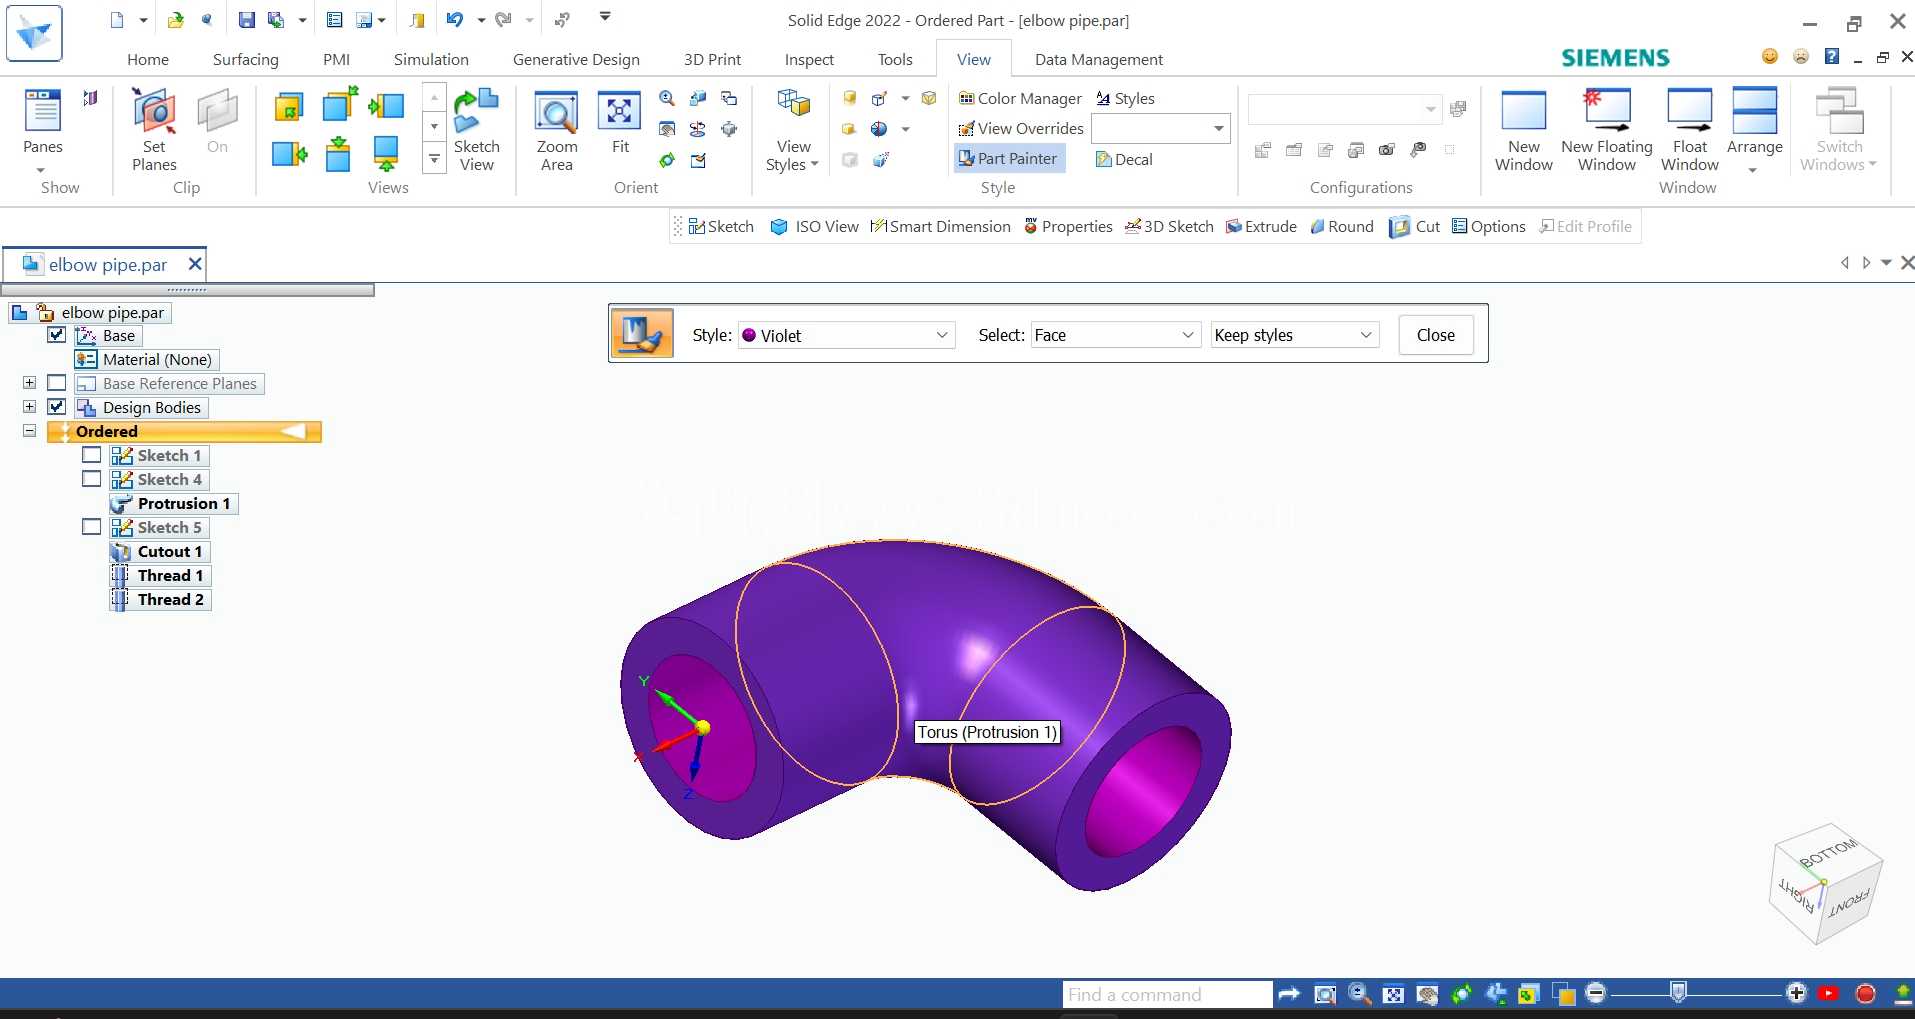
Task: Show Sketch 1 using its checkbox
Action: coord(92,455)
